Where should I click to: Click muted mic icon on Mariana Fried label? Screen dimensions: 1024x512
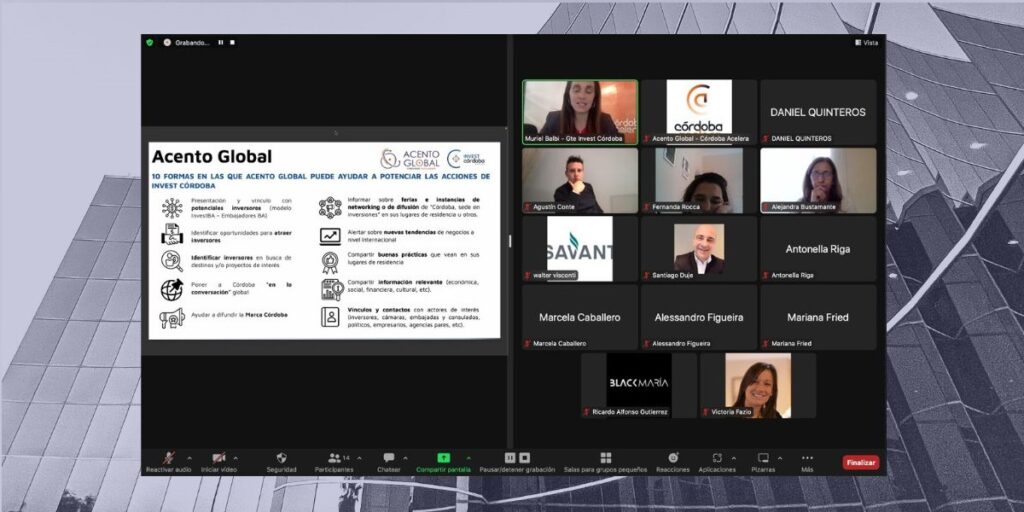[x=766, y=344]
